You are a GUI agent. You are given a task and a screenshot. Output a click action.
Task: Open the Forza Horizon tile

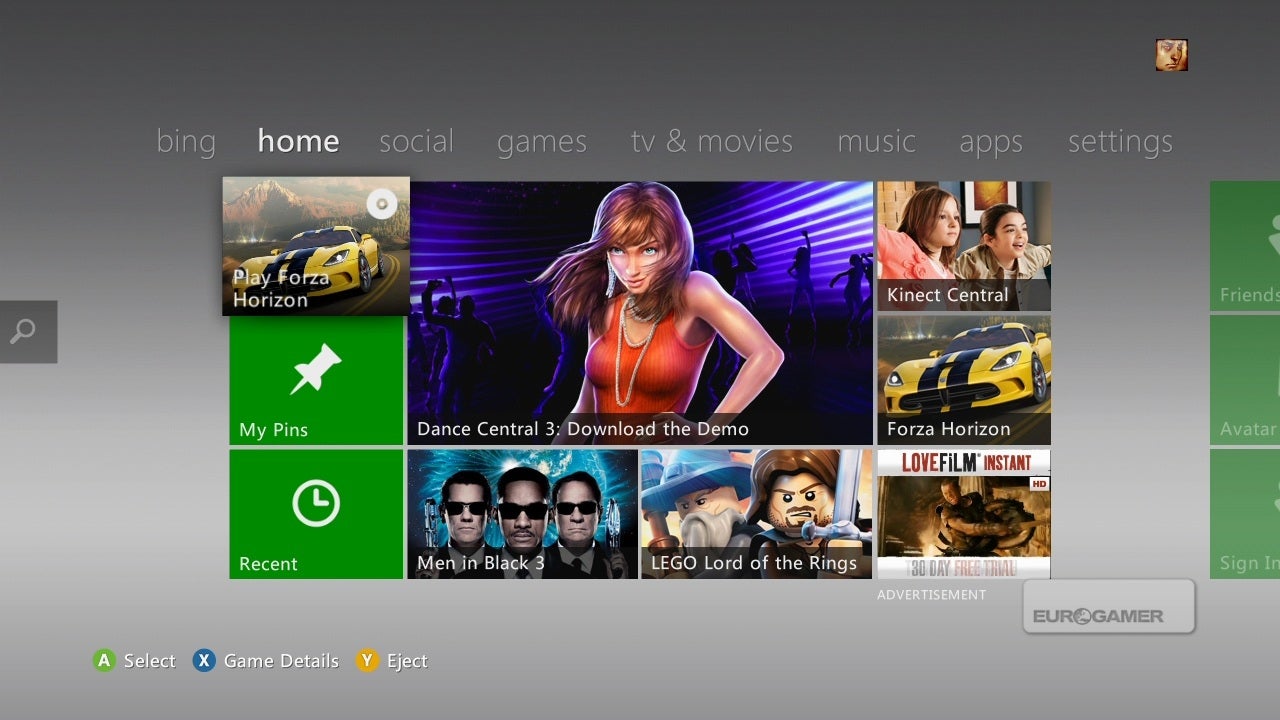pyautogui.click(x=964, y=380)
